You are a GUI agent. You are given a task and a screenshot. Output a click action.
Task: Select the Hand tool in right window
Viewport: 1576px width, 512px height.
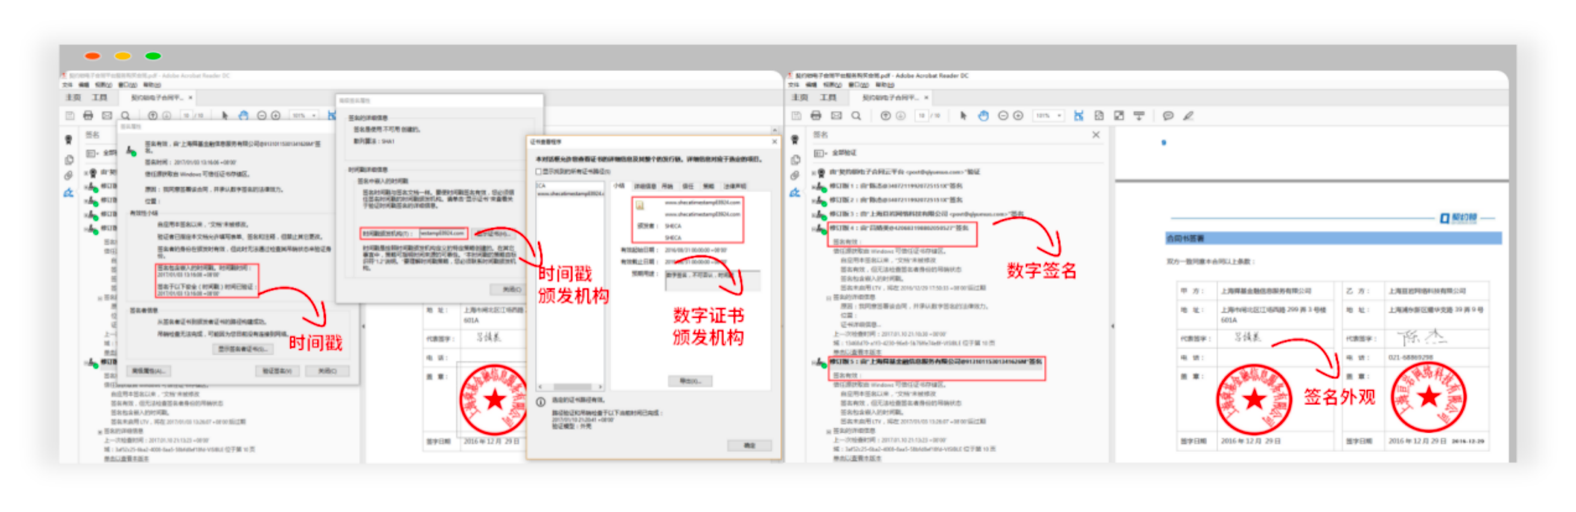point(983,116)
